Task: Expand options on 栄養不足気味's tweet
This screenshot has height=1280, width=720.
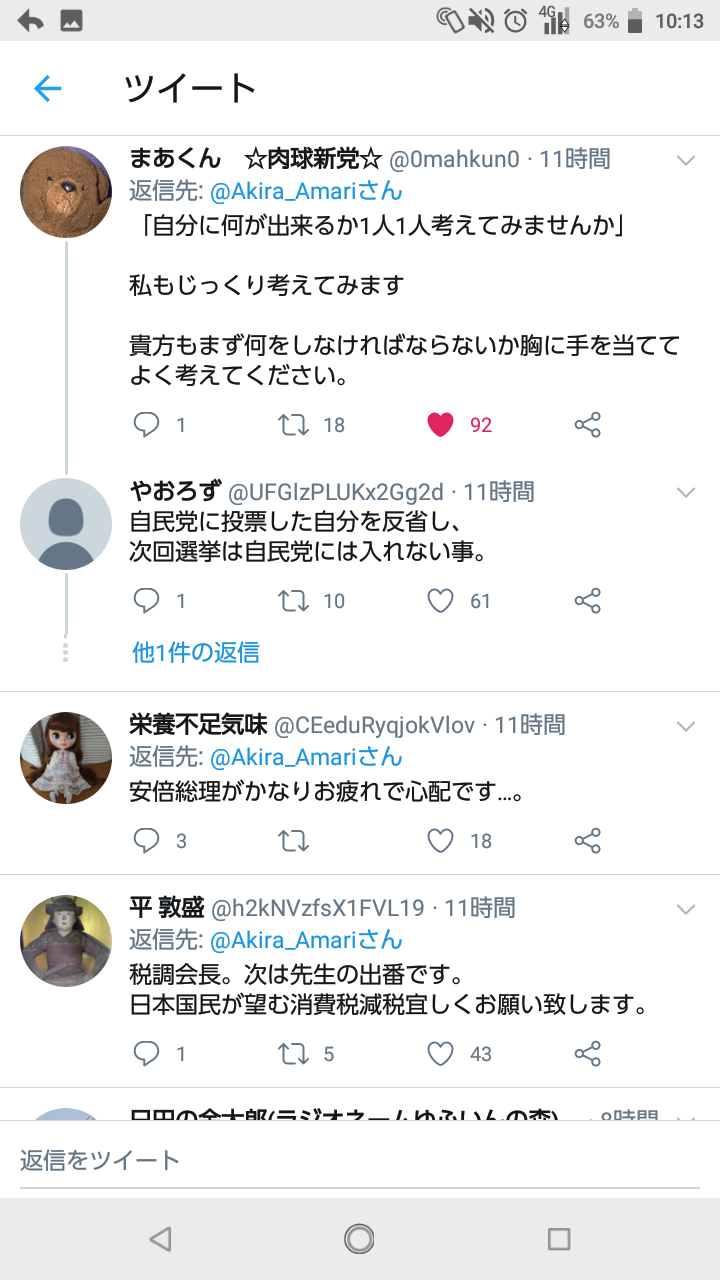Action: (686, 725)
